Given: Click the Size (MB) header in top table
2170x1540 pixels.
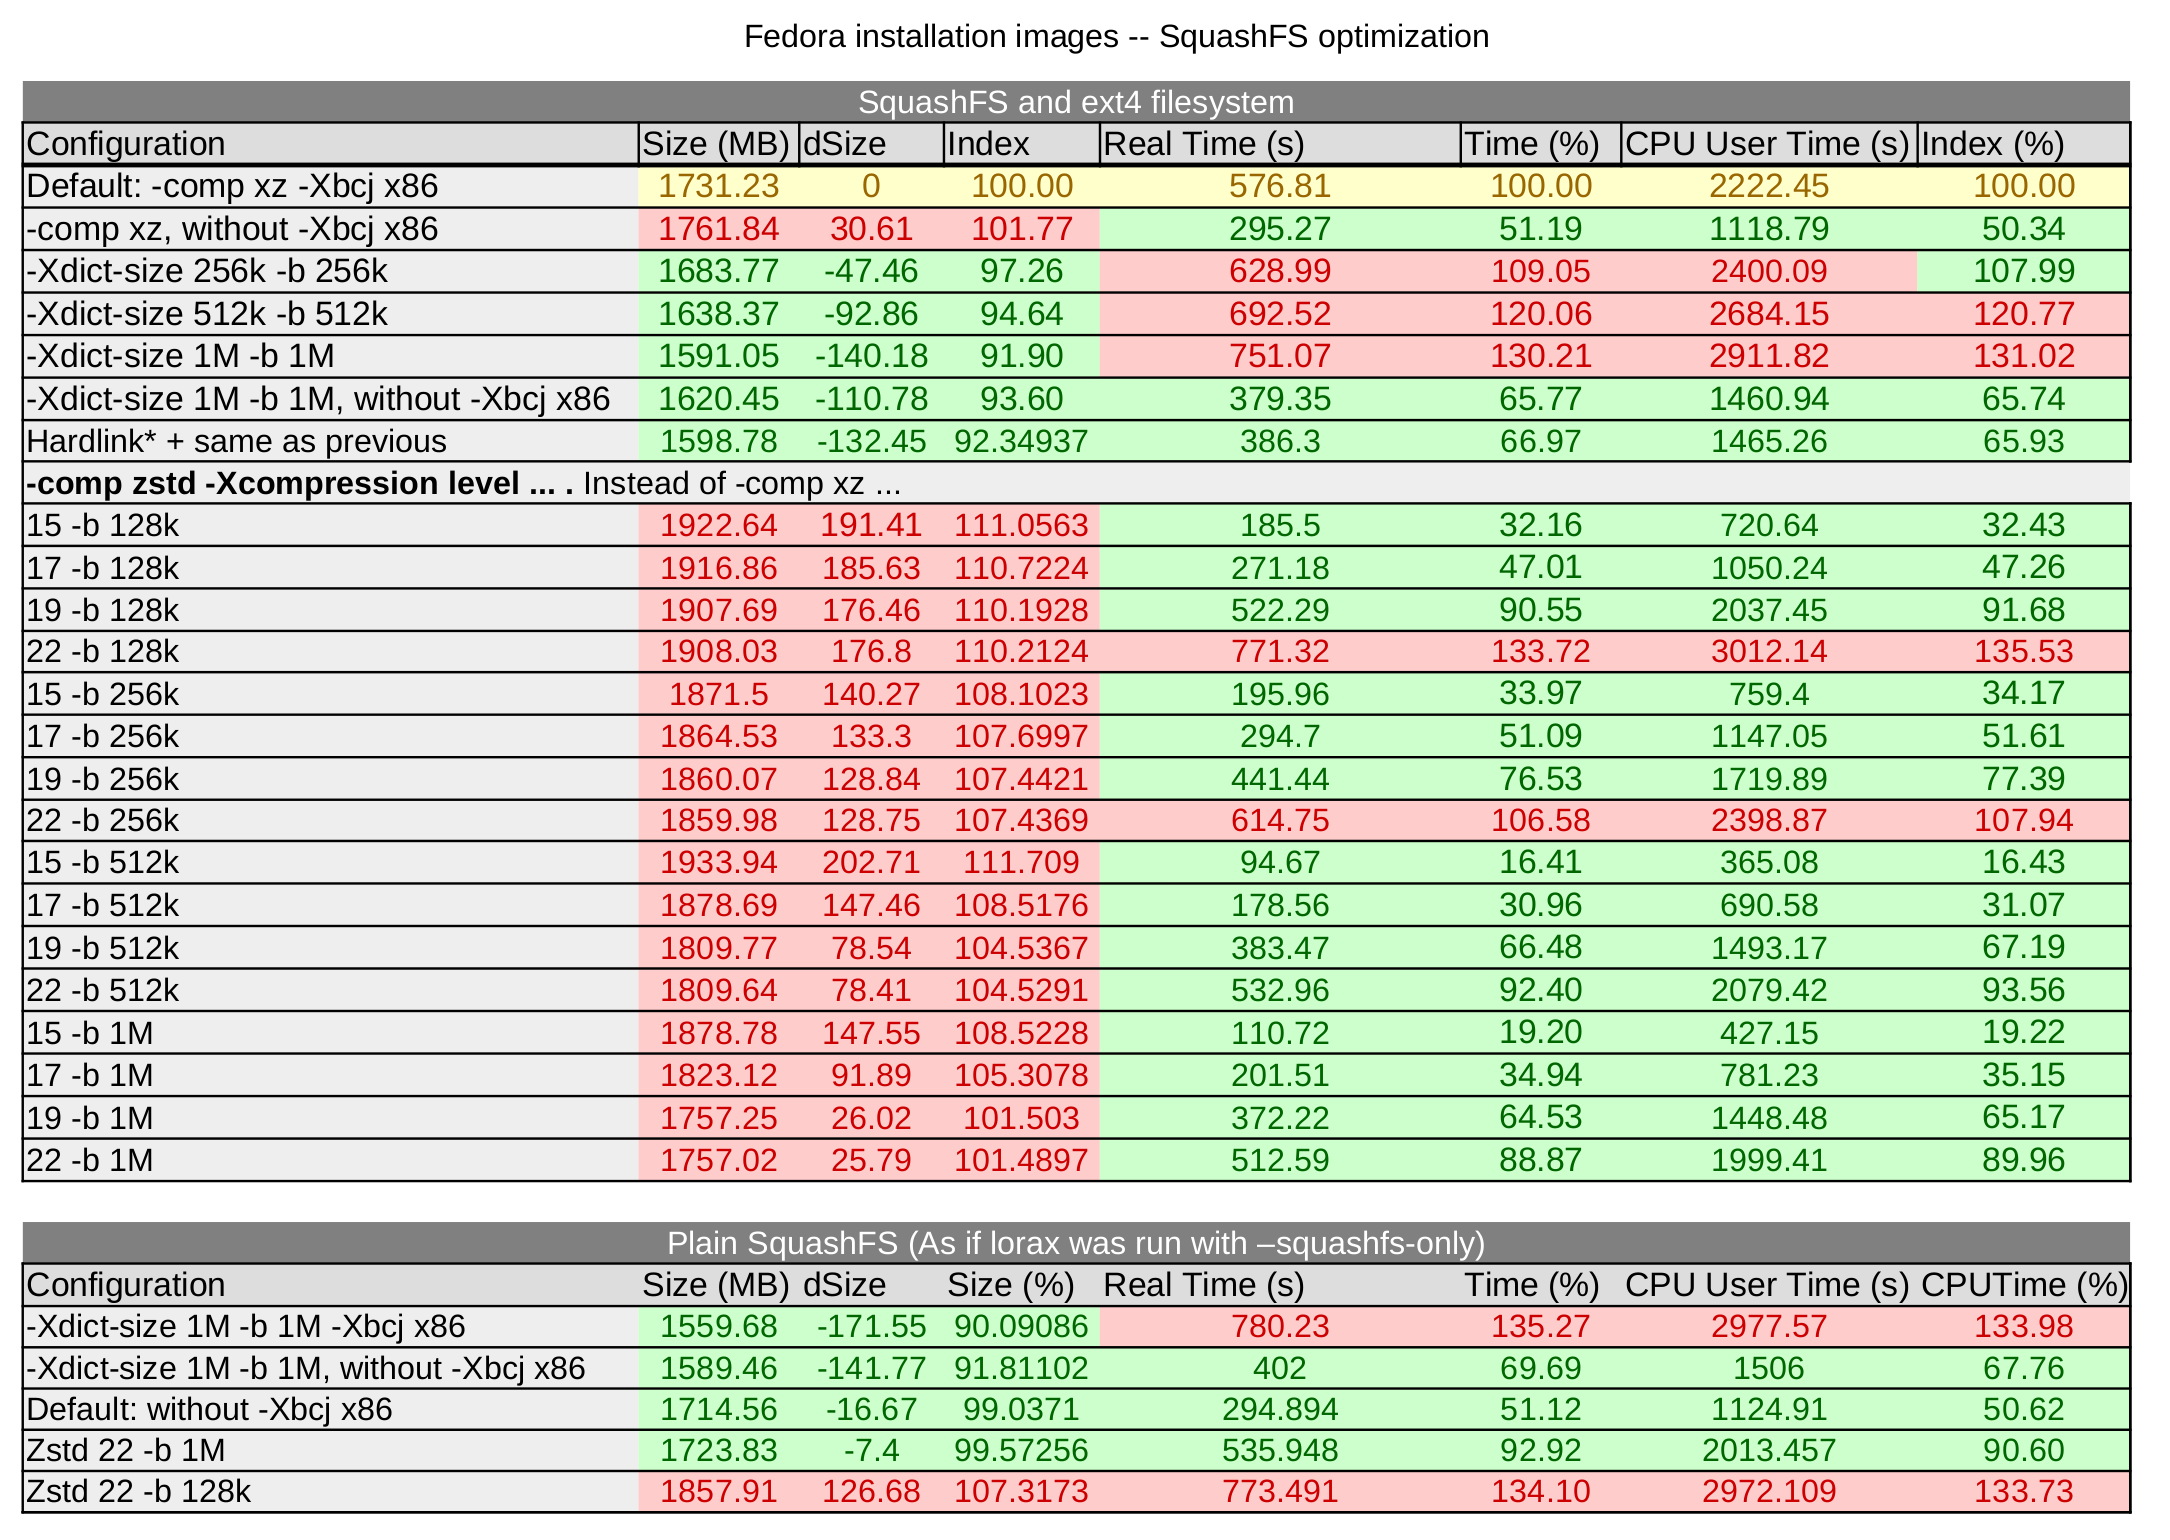Looking at the screenshot, I should pos(716,144).
